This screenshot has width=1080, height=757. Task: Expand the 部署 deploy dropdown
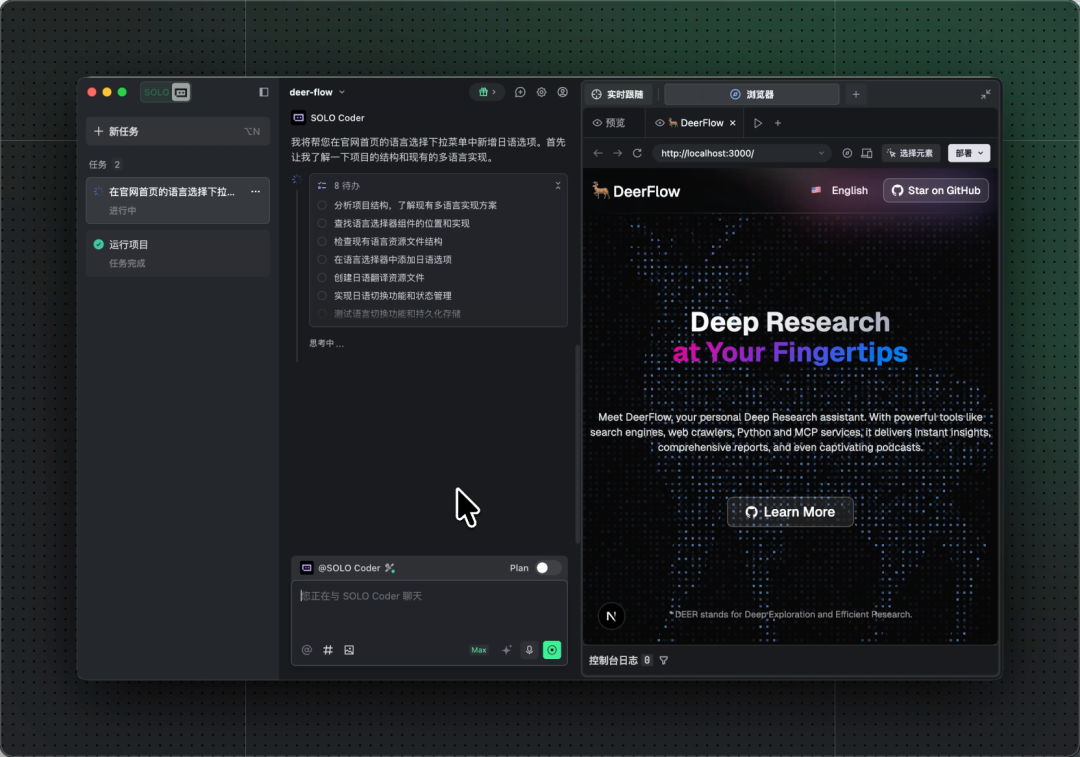pyautogui.click(x=969, y=153)
